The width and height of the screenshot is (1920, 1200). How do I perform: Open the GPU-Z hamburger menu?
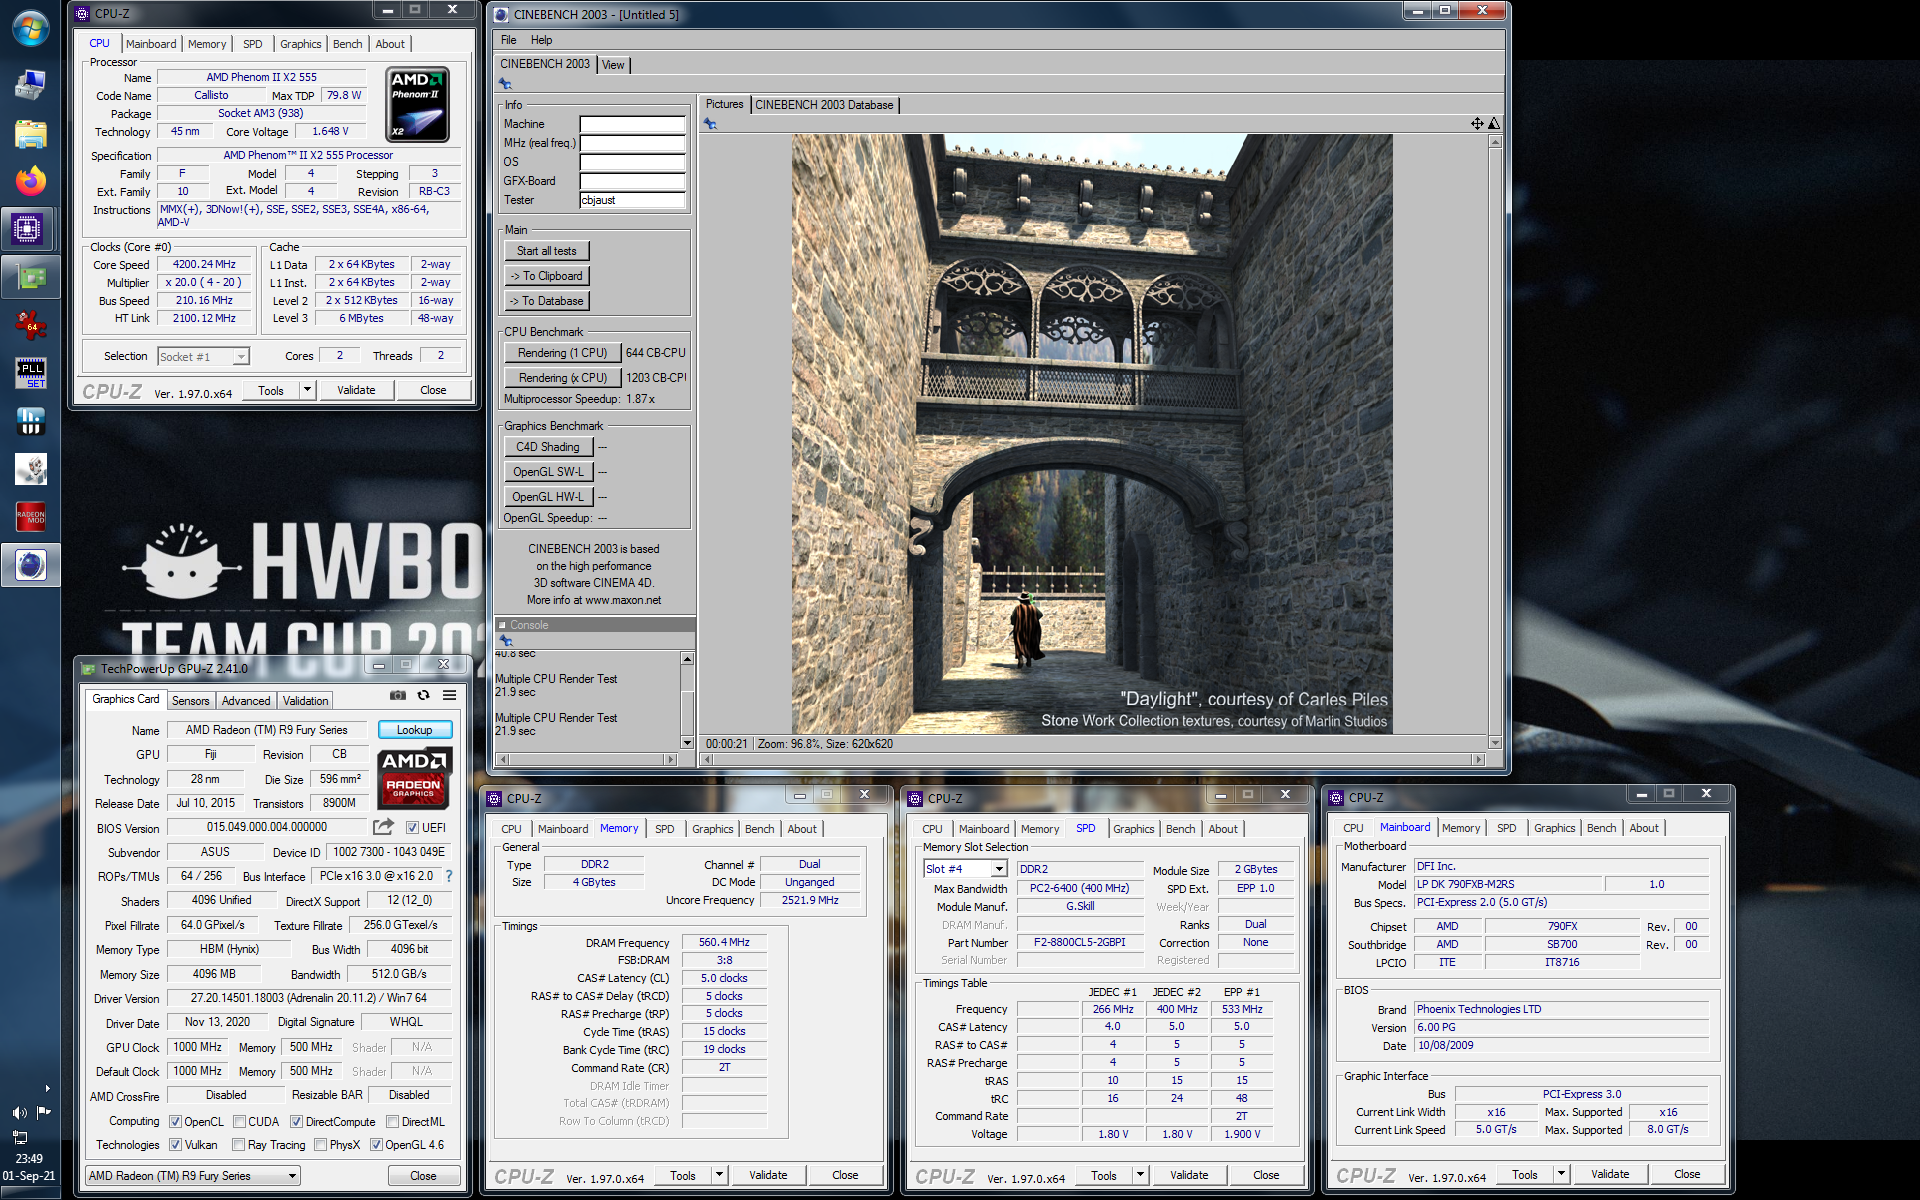(x=450, y=695)
